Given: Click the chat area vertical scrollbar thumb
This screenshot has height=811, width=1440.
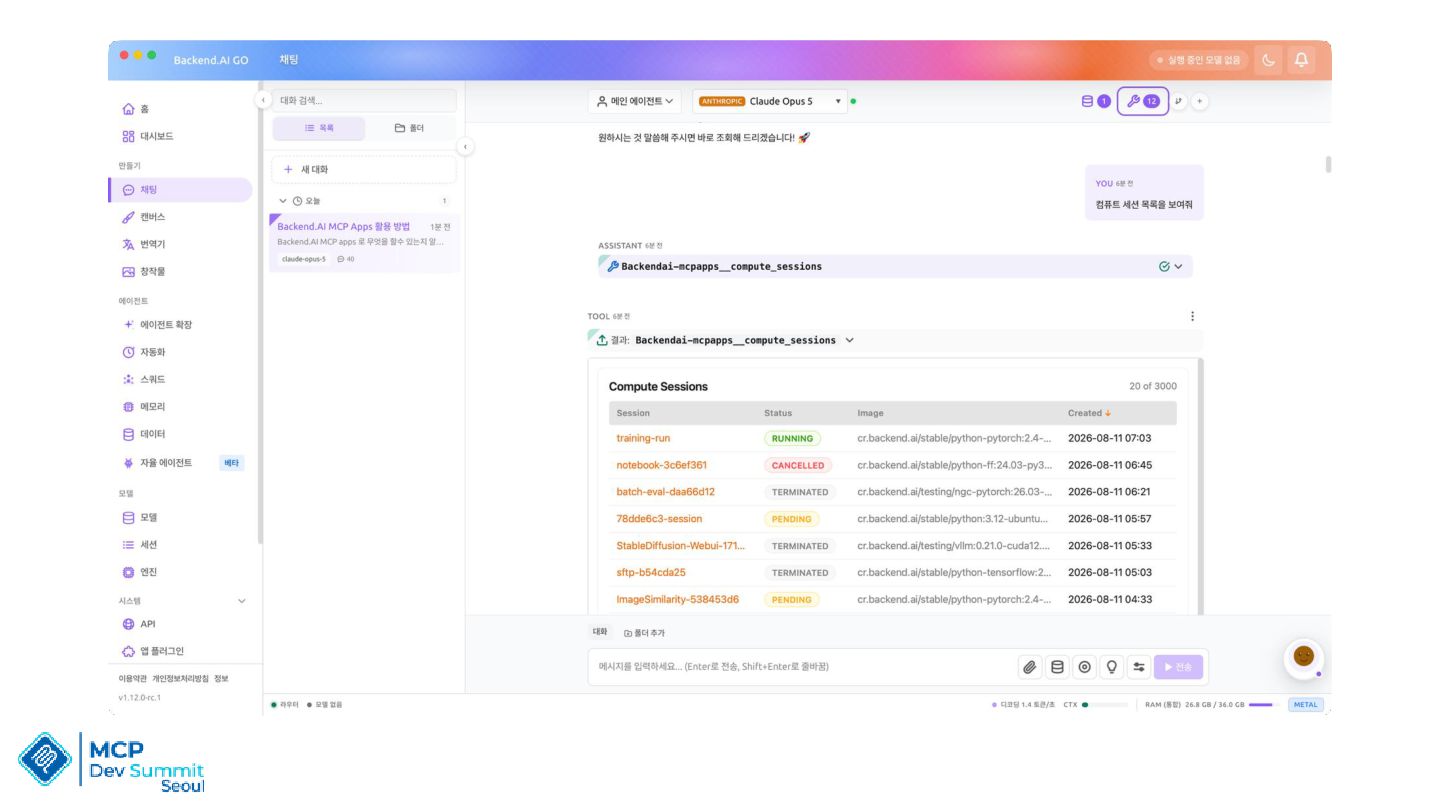Looking at the screenshot, I should (x=1328, y=164).
